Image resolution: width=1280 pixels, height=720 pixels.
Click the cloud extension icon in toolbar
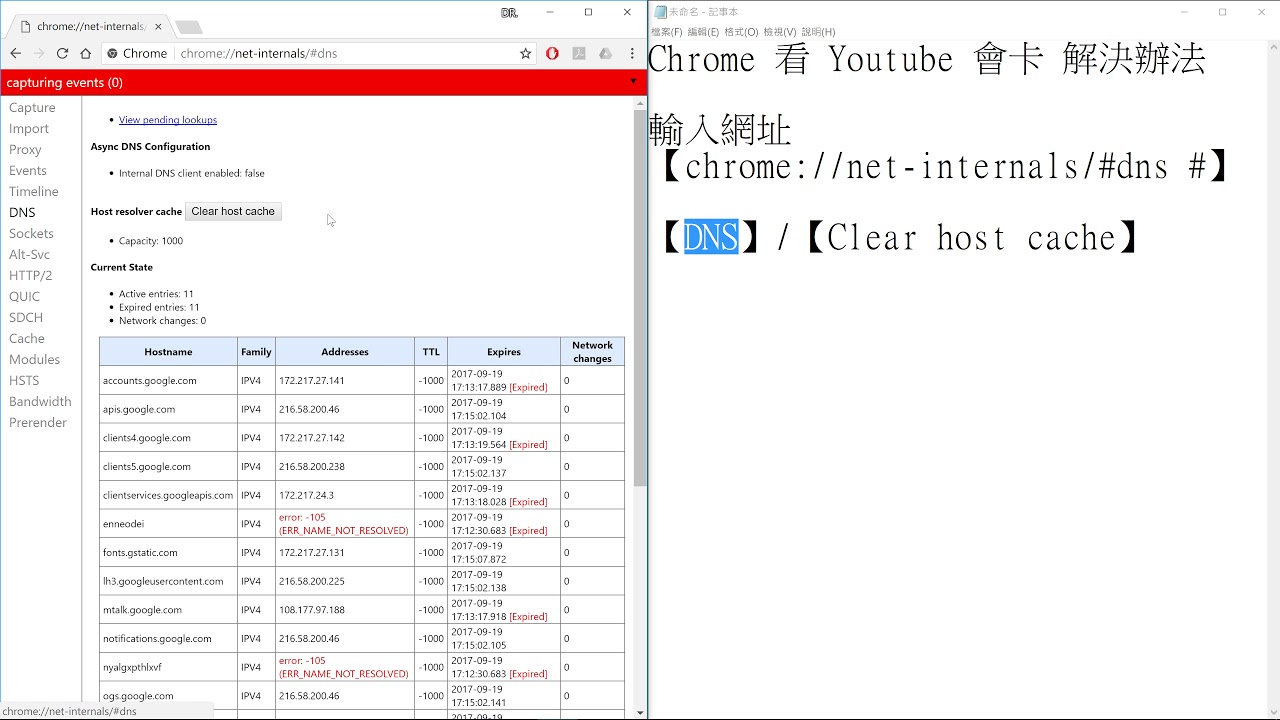tap(605, 53)
